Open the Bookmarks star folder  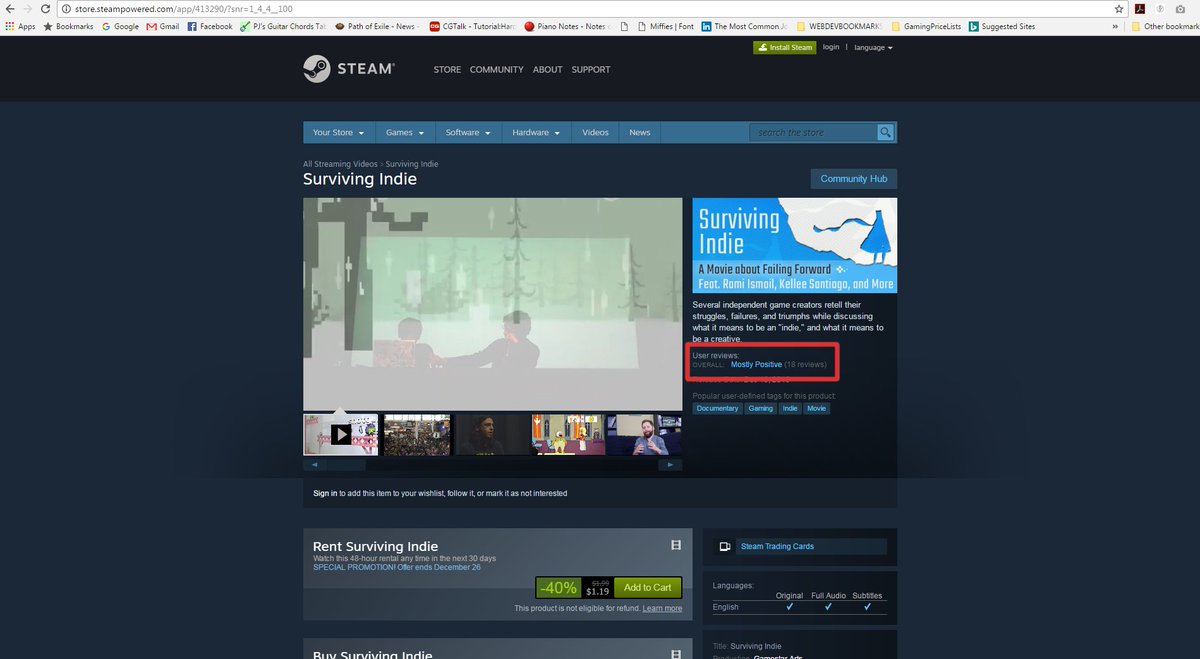(x=67, y=26)
